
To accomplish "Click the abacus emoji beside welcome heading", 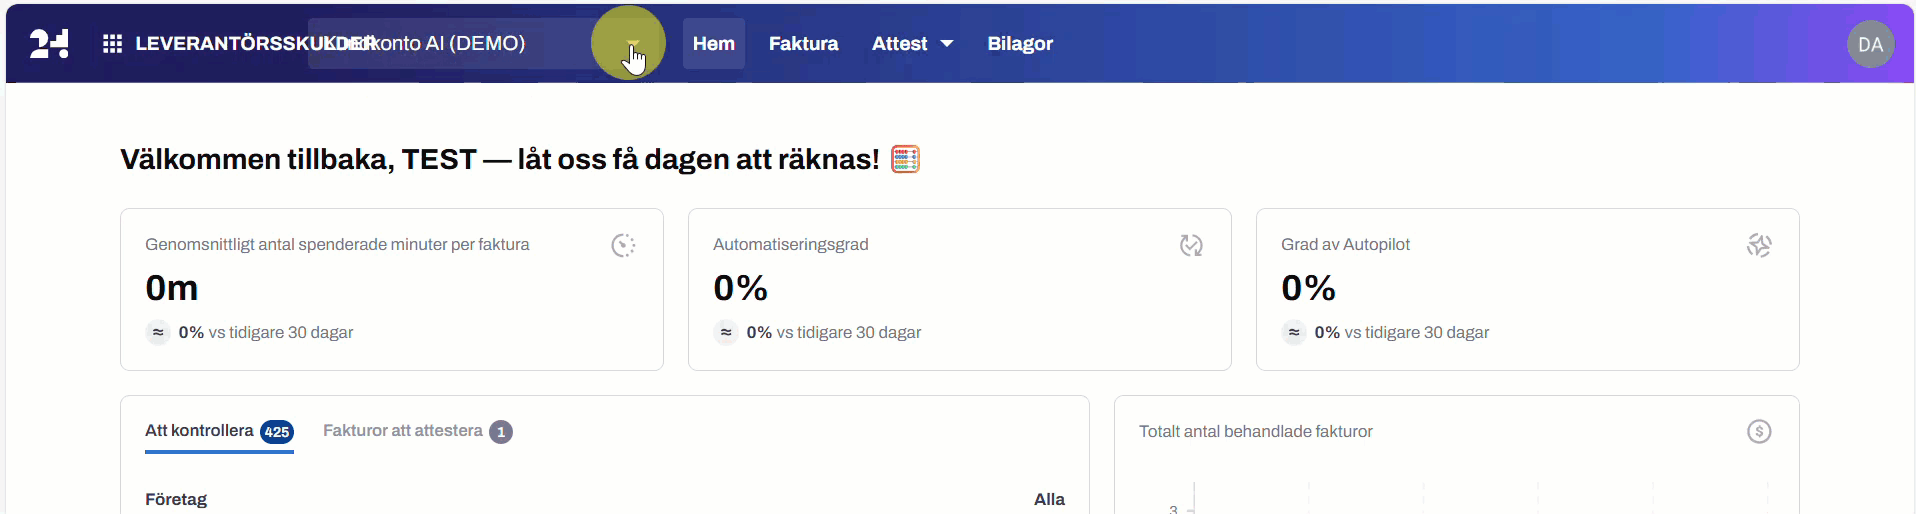I will [x=905, y=159].
